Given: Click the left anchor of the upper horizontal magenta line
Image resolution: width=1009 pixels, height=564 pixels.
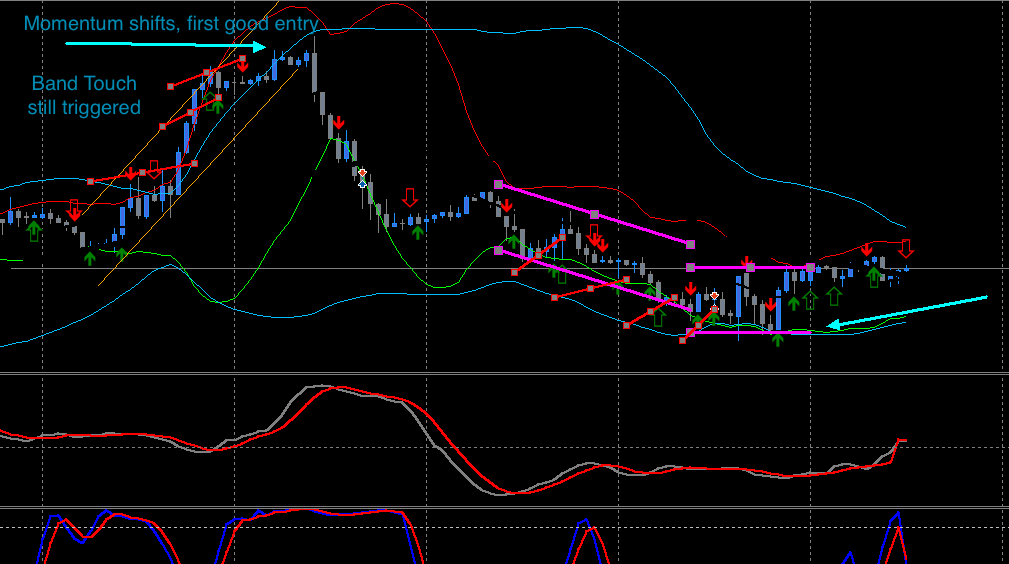Looking at the screenshot, I should [690, 267].
